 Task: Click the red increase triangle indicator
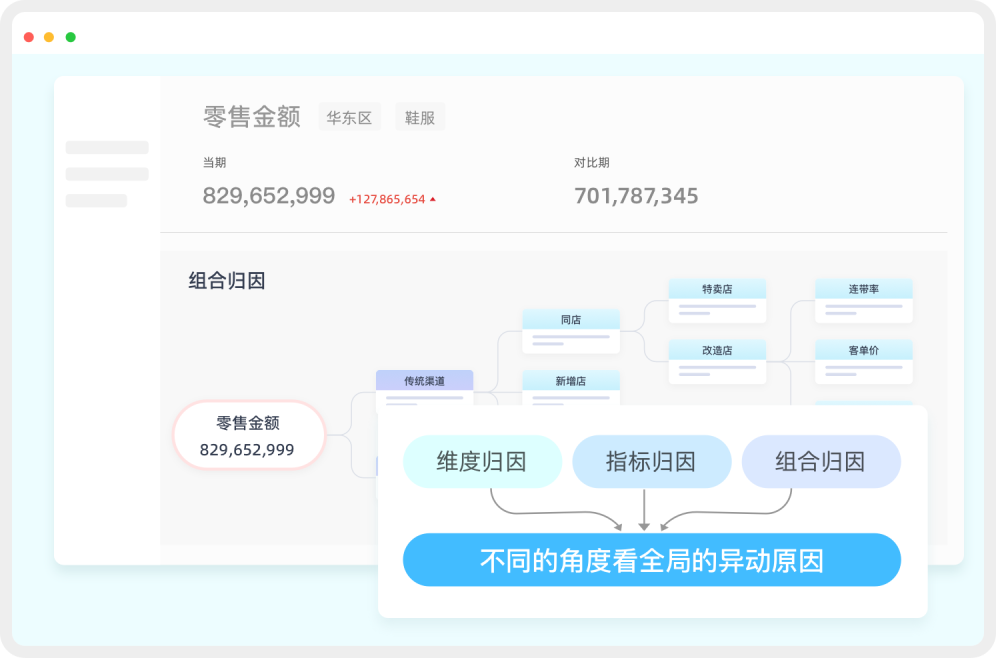(x=433, y=199)
